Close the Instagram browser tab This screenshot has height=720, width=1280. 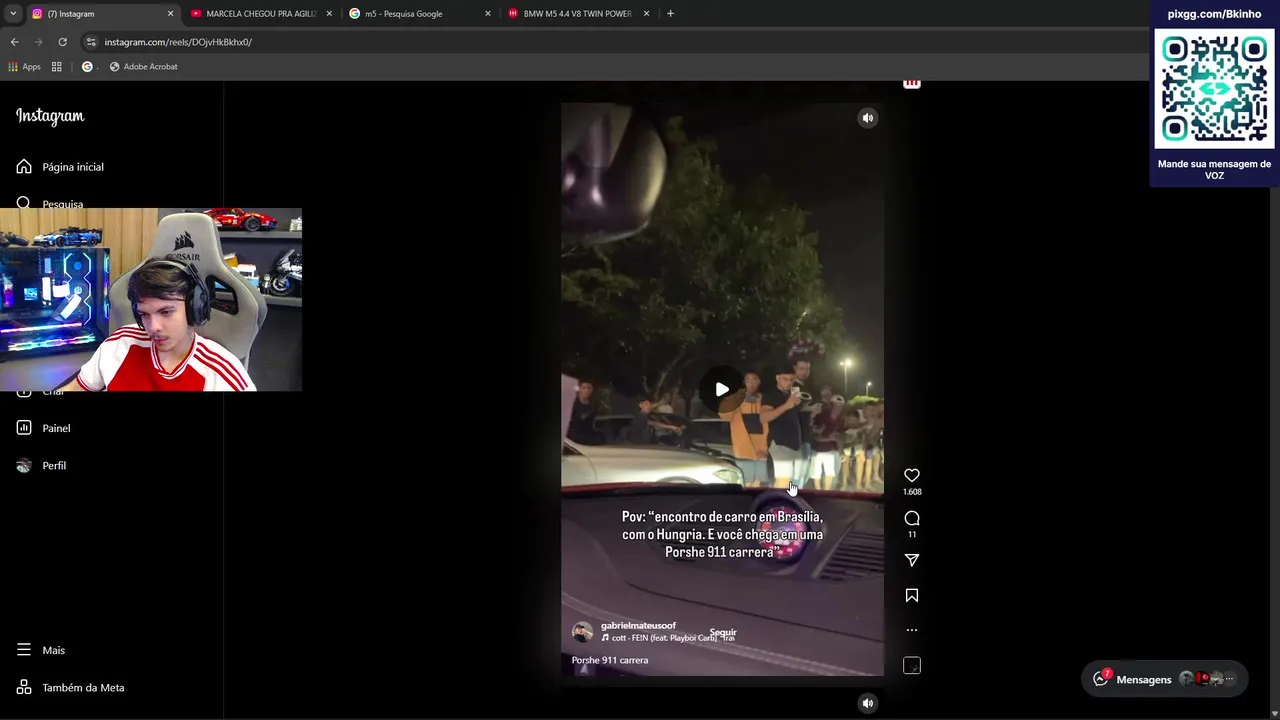click(170, 14)
